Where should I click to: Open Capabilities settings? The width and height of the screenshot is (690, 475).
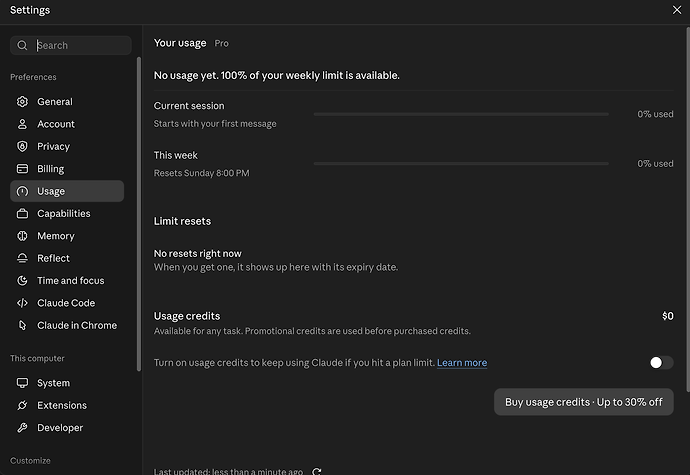pyautogui.click(x=67, y=214)
